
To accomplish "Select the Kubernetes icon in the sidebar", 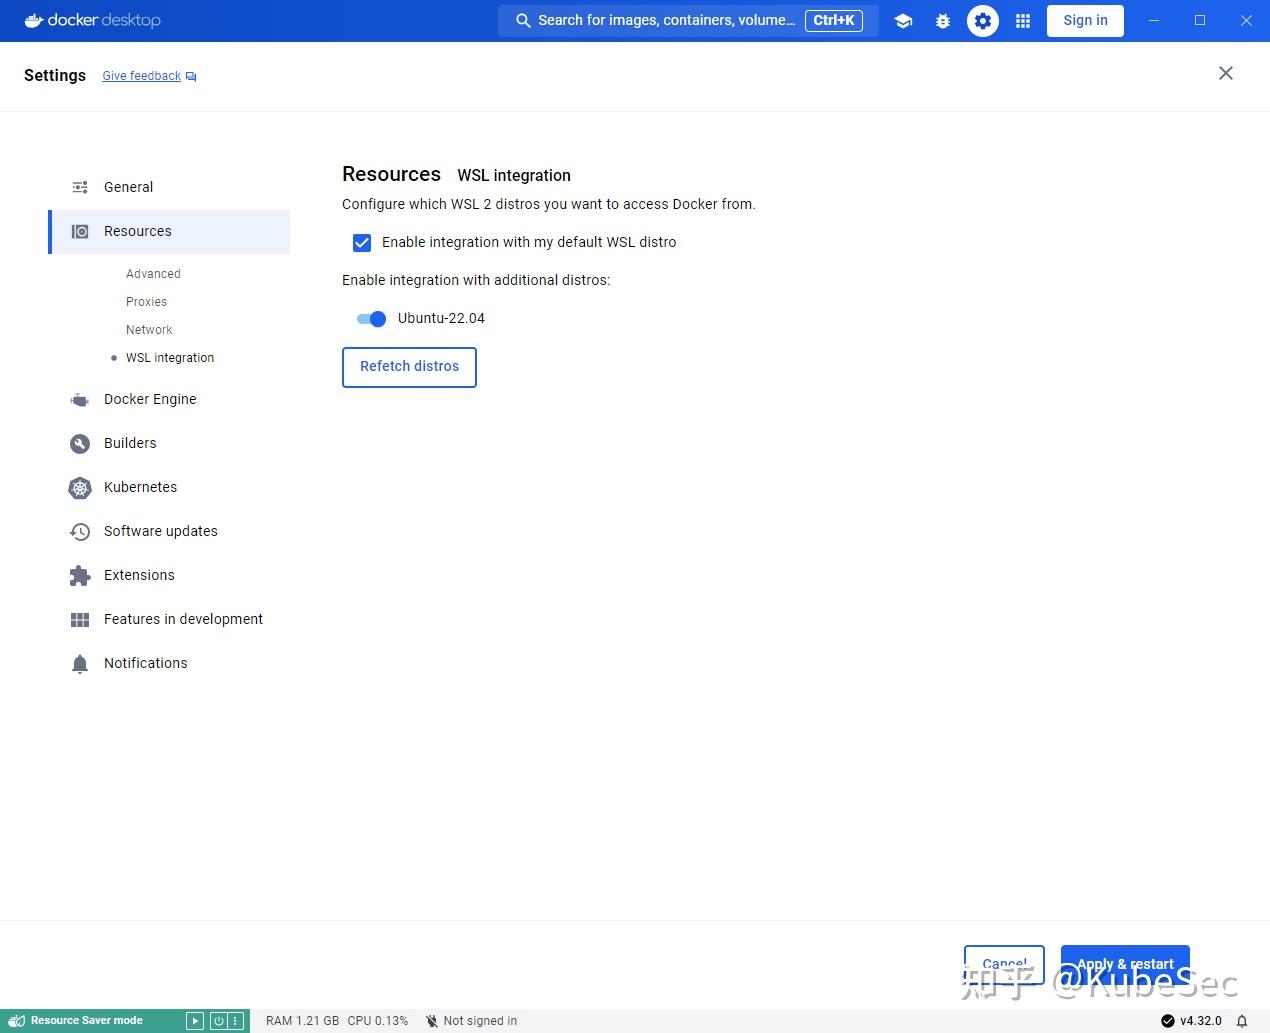I will pos(80,488).
